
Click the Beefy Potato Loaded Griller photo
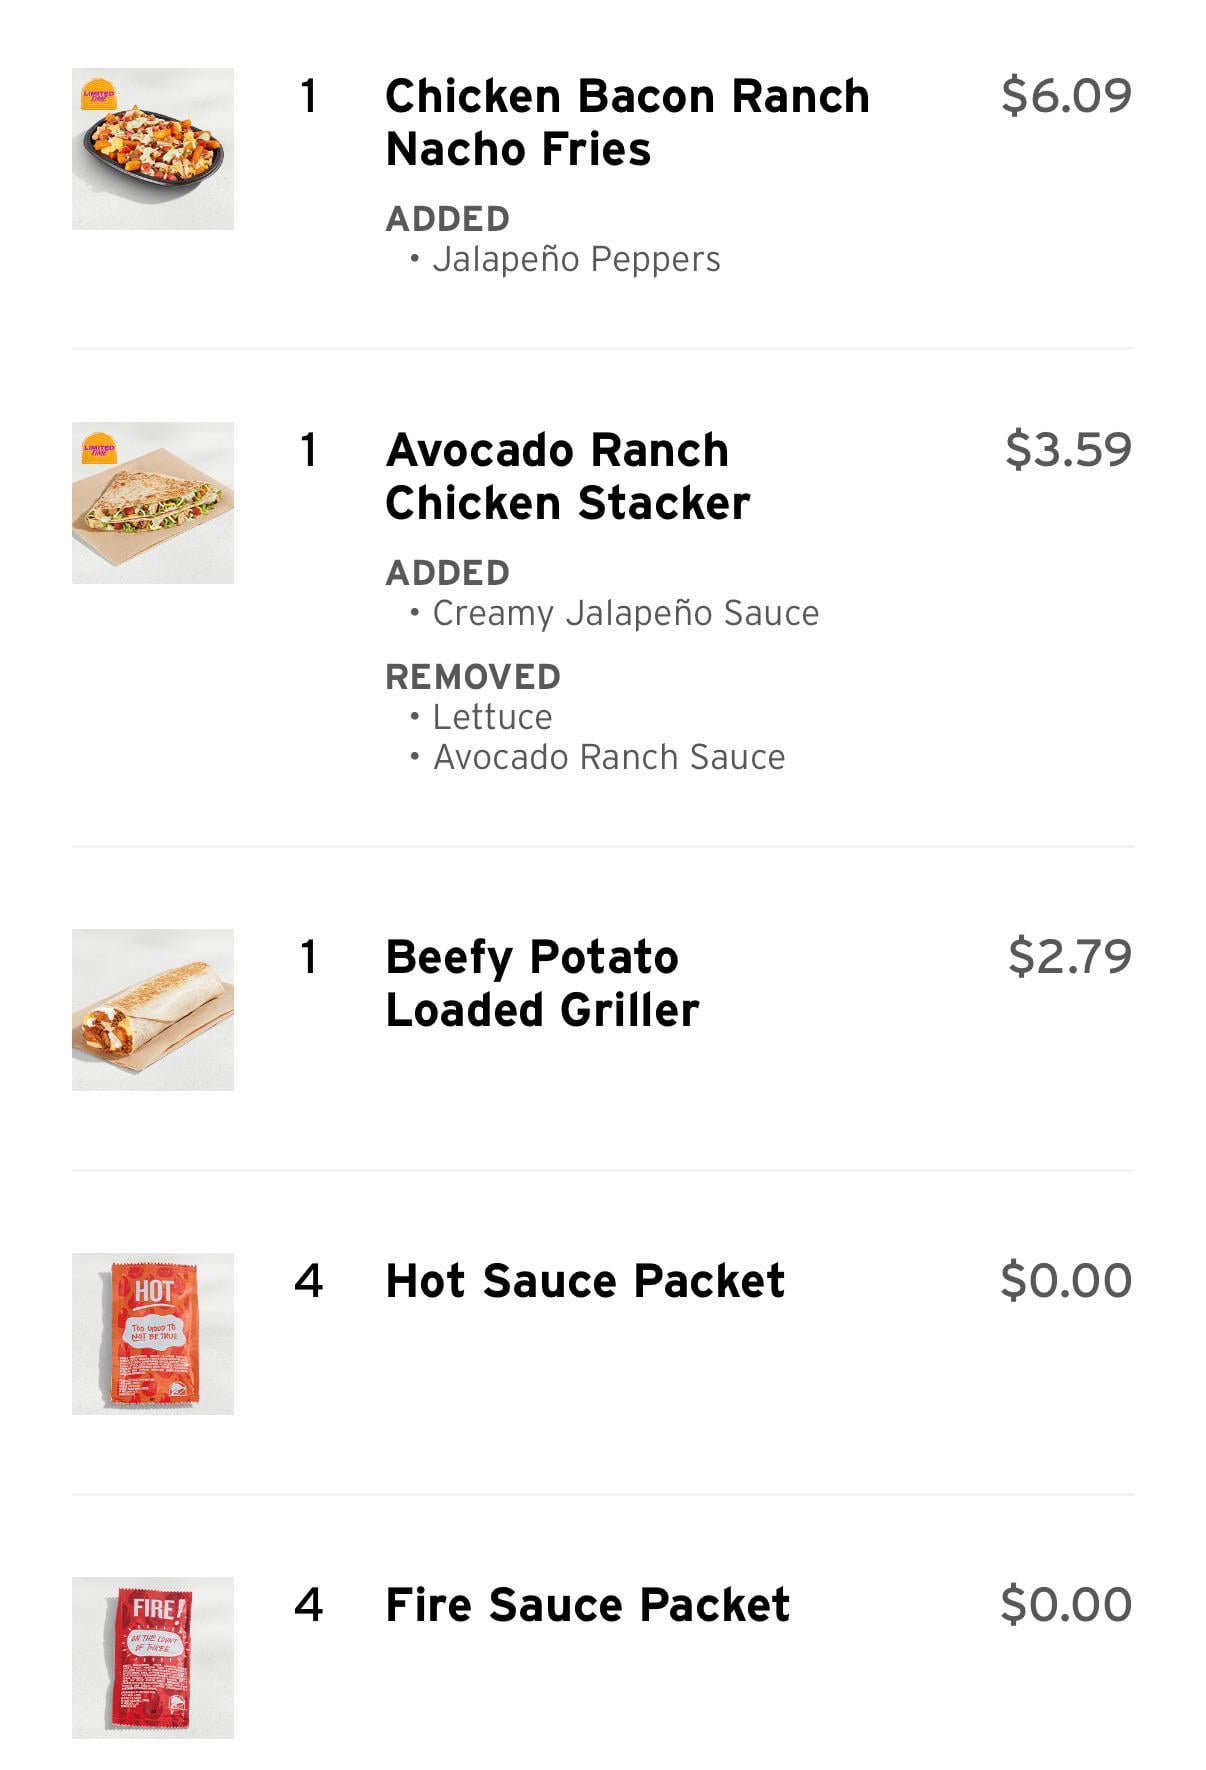click(153, 1009)
